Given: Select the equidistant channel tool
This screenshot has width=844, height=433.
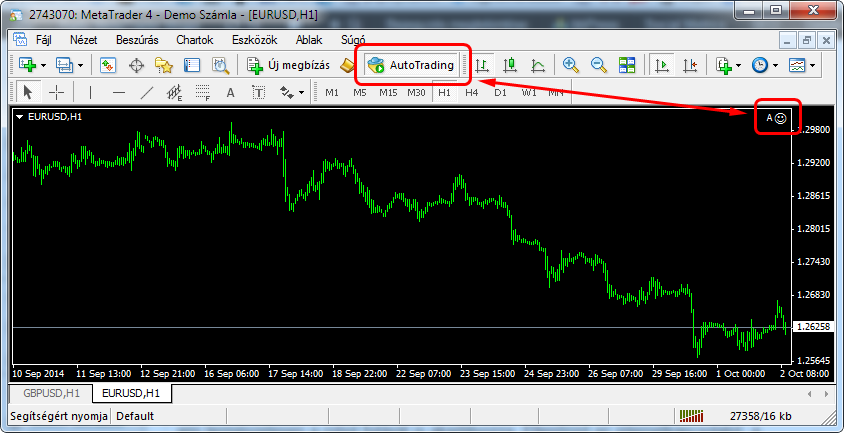Looking at the screenshot, I should pyautogui.click(x=174, y=93).
